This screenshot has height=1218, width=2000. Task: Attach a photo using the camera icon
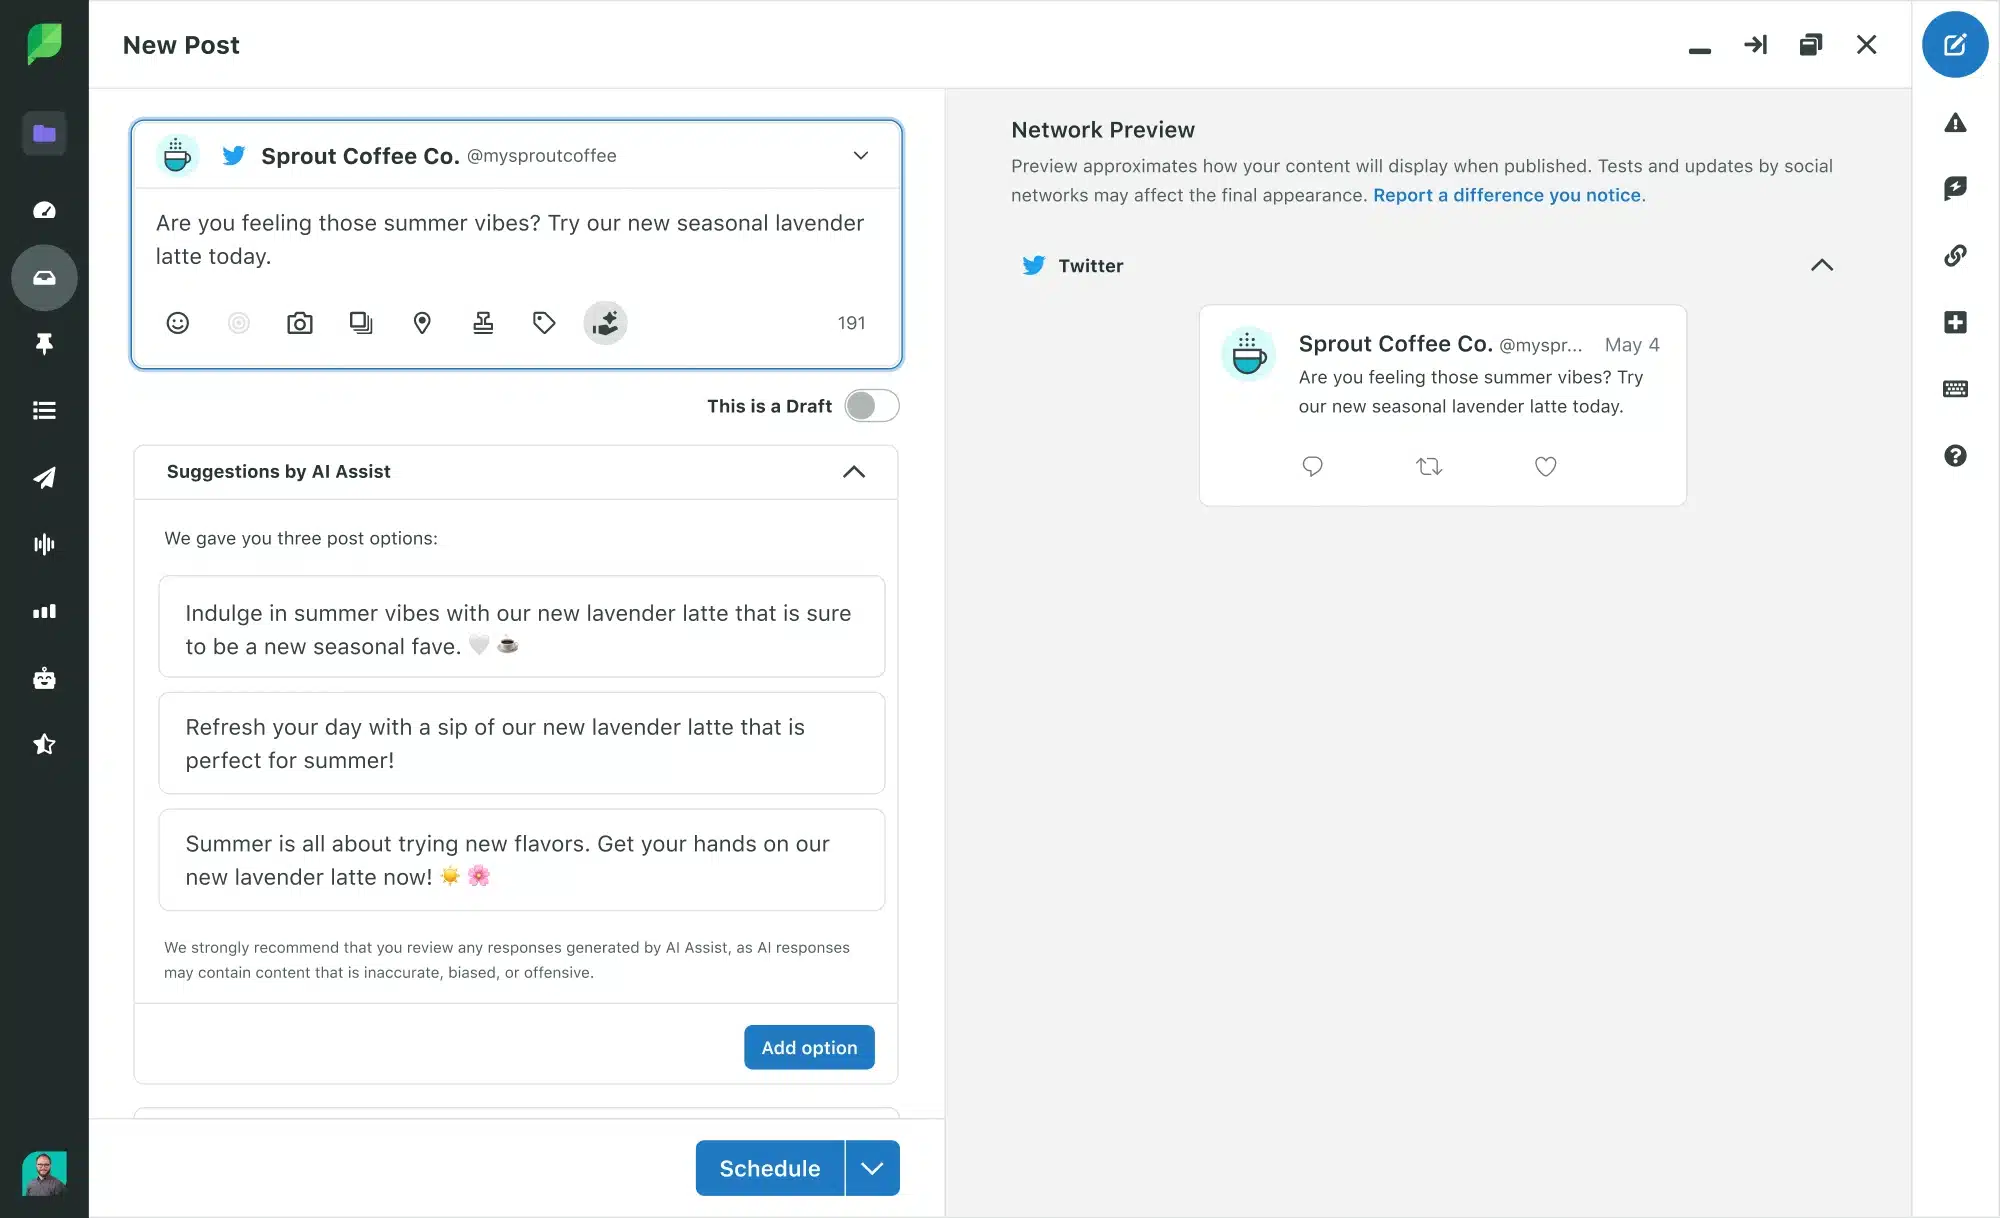tap(300, 323)
